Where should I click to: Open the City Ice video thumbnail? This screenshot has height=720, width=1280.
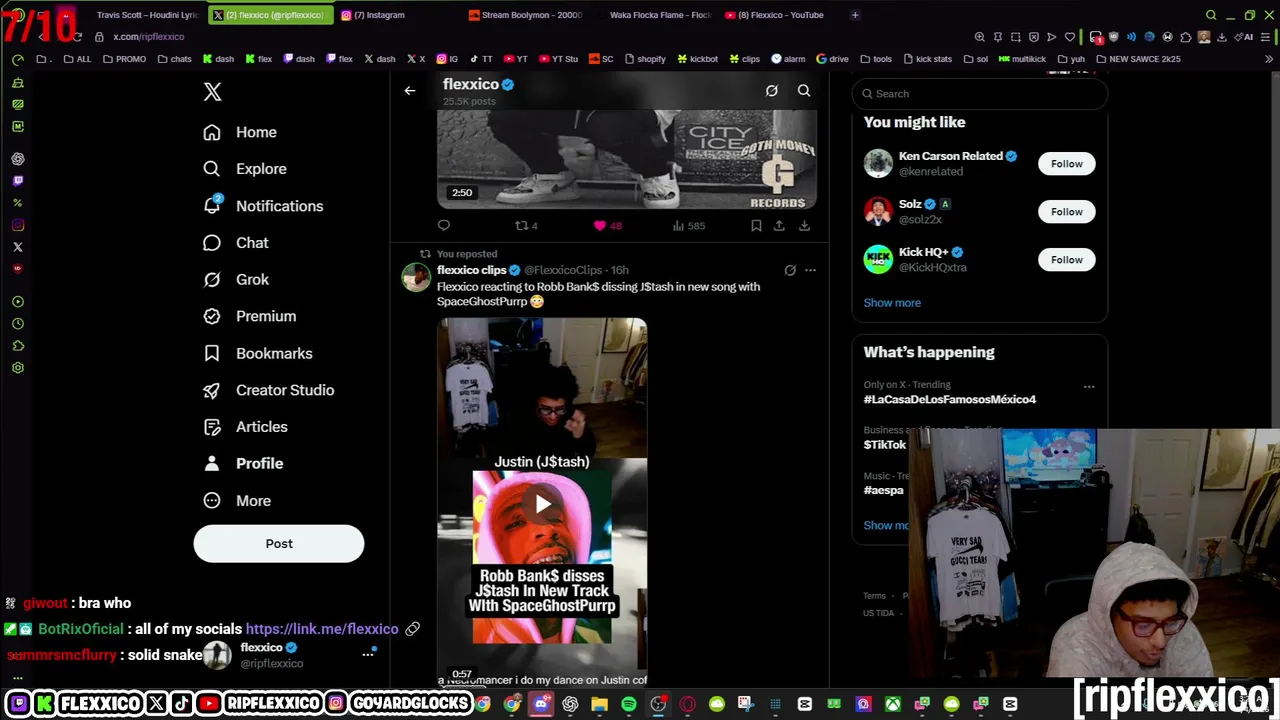point(627,159)
